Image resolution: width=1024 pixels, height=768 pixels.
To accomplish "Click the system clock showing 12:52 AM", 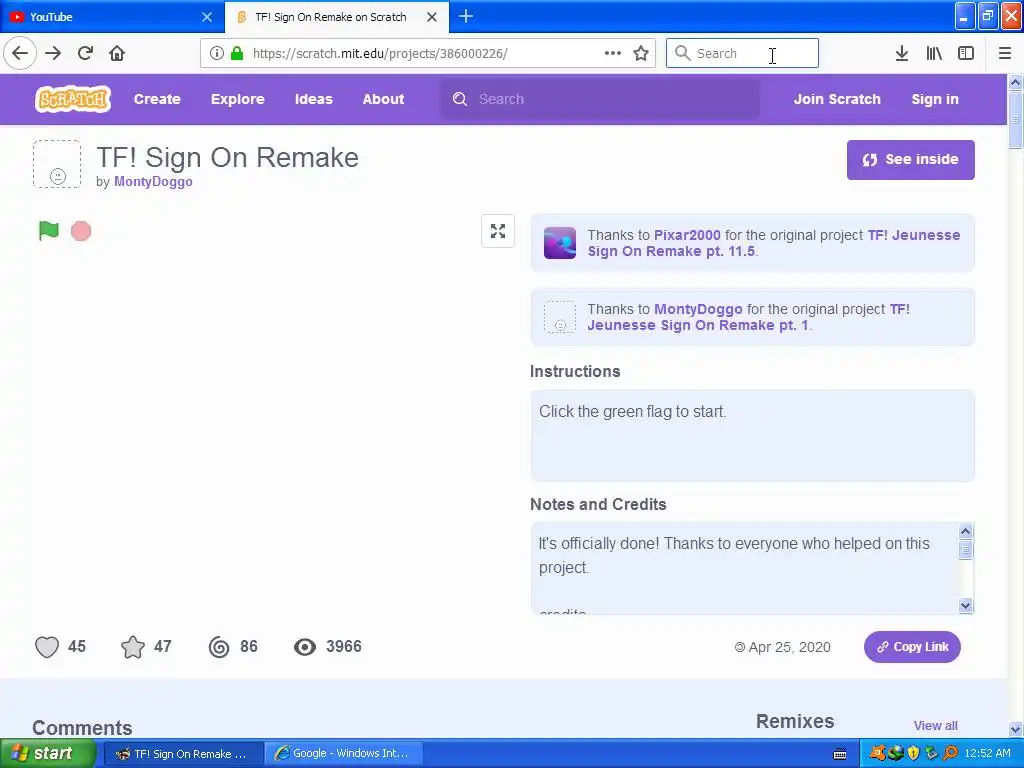I will pos(987,753).
